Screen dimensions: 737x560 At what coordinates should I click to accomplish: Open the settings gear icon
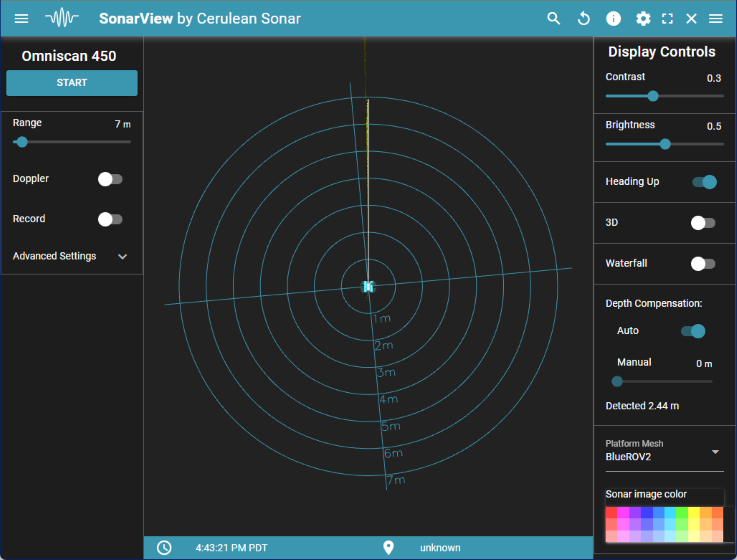[x=643, y=19]
